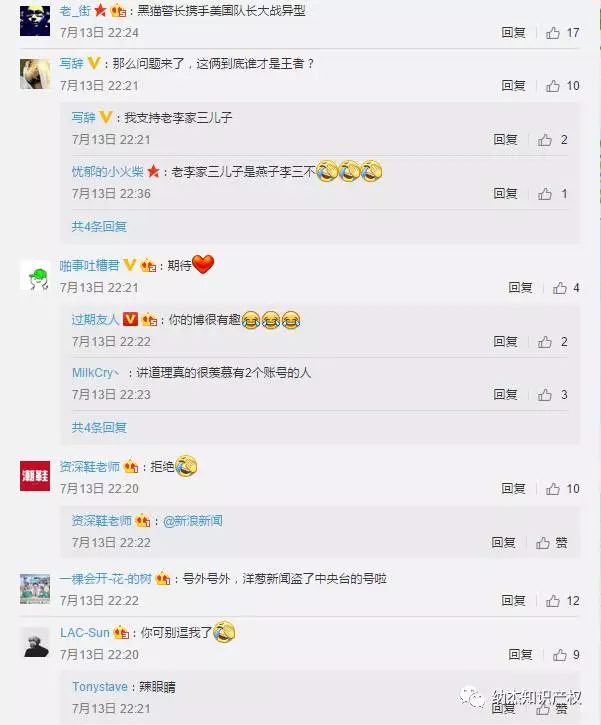Viewport: 601px width, 725px height.
Task: Open the @新浪新闻 mention link
Action: 192,521
